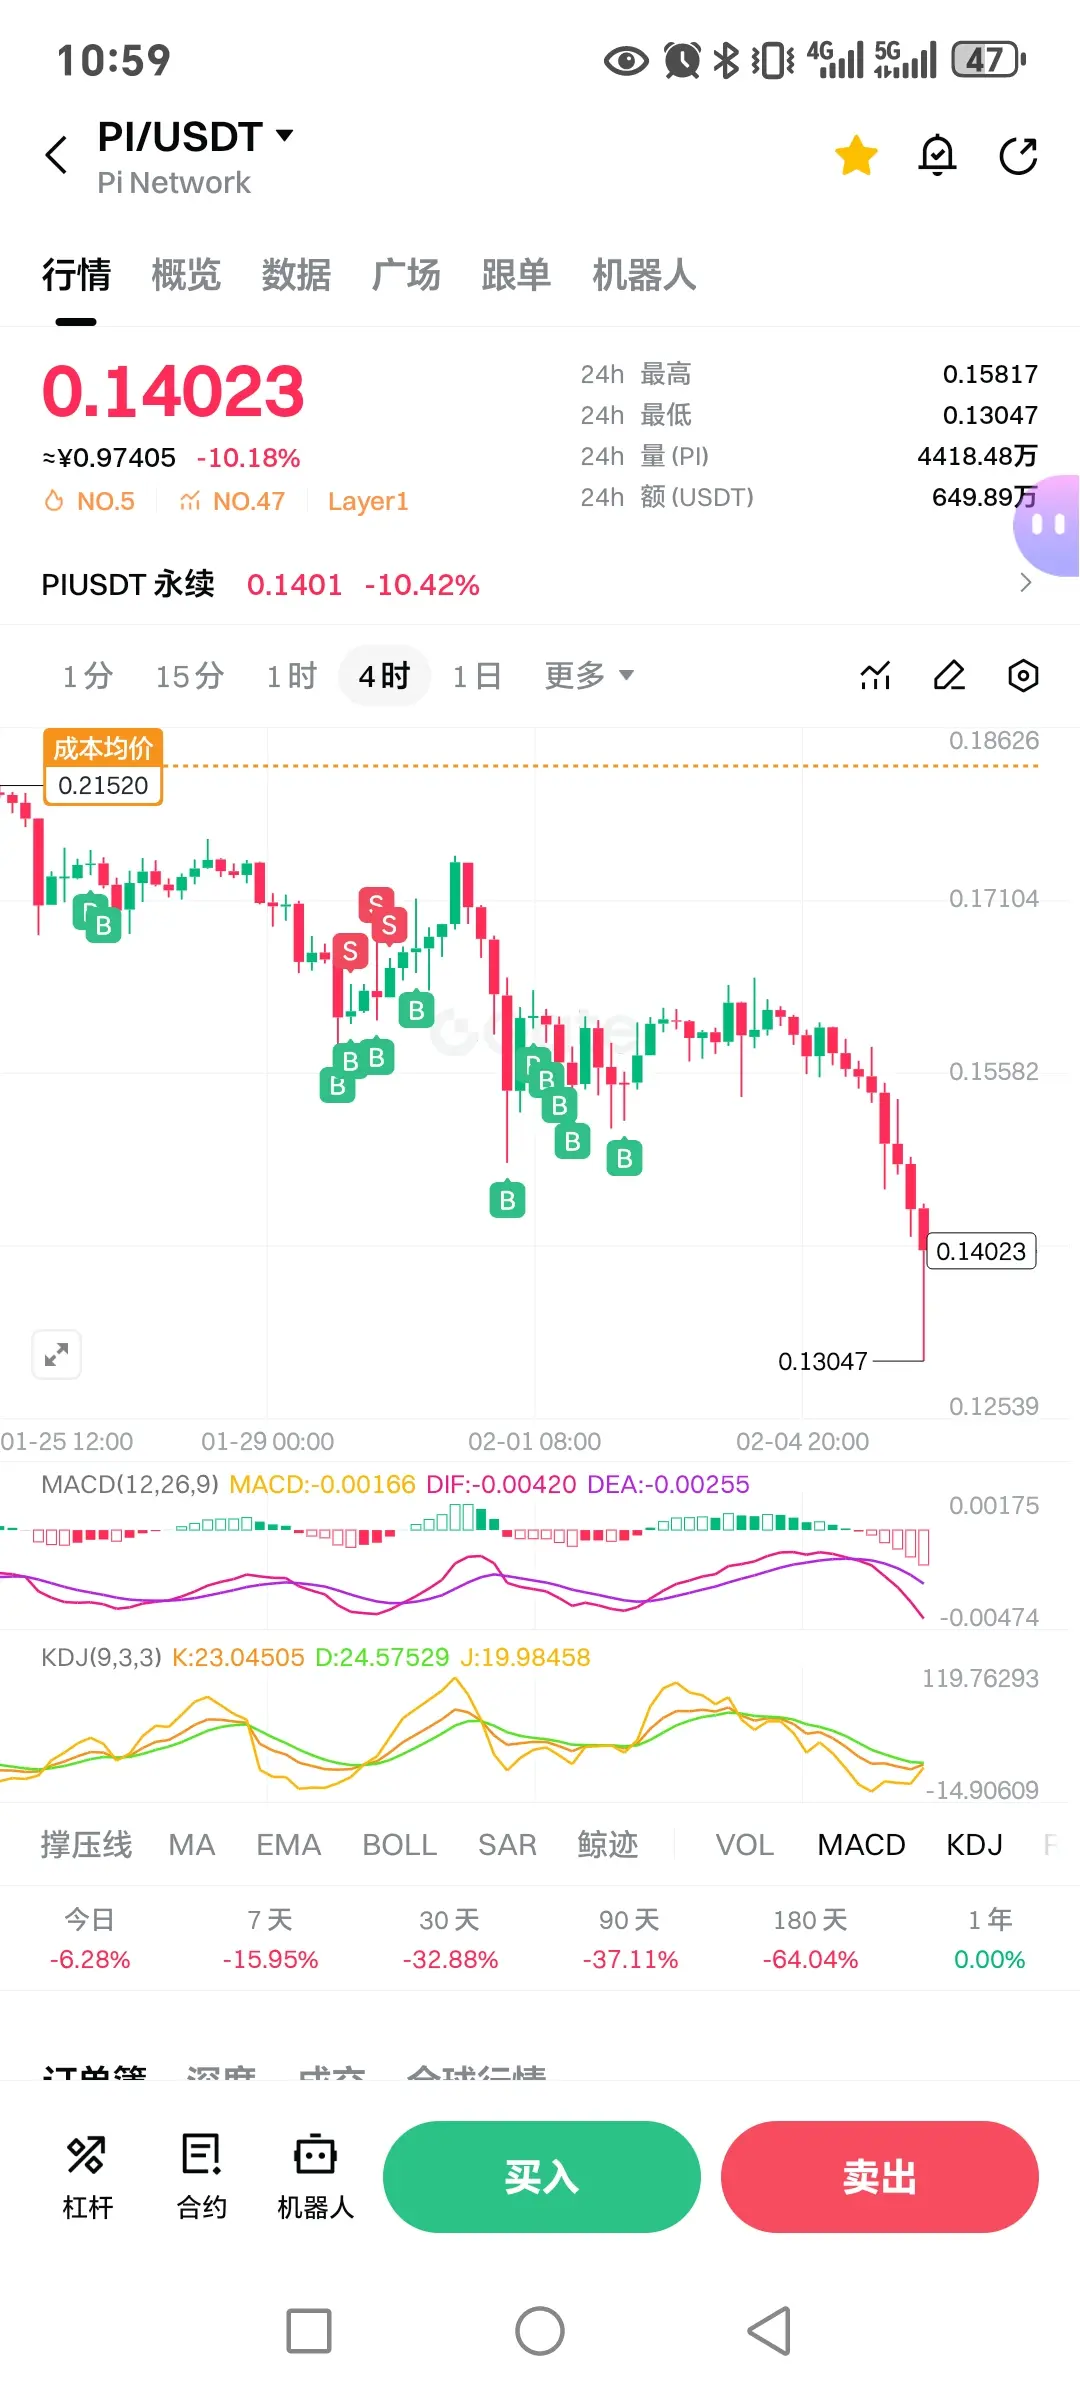Tap the 成本均价 0.21520 label
This screenshot has height=2388, width=1080.
[x=103, y=767]
